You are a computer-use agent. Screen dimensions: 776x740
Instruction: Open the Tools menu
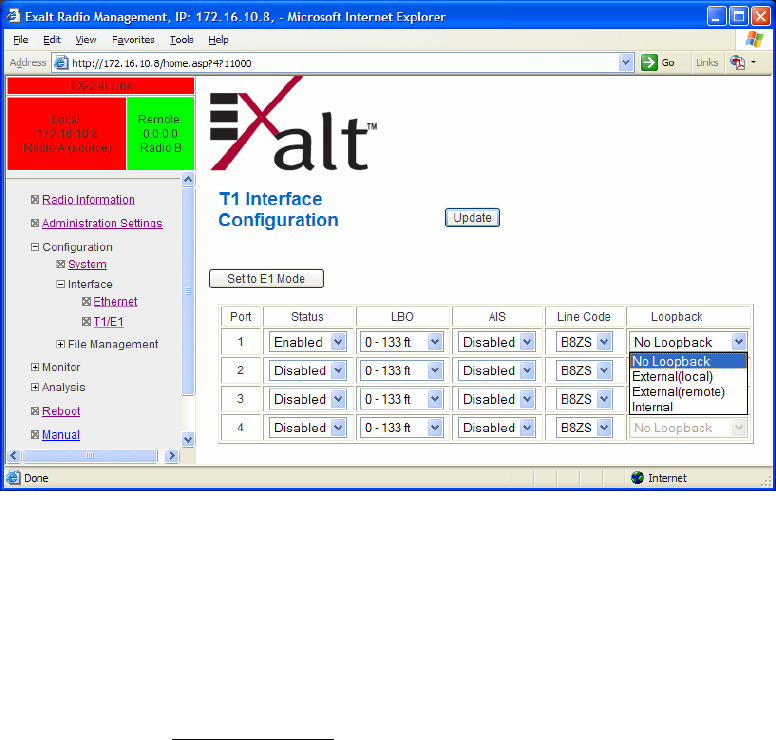tap(182, 40)
